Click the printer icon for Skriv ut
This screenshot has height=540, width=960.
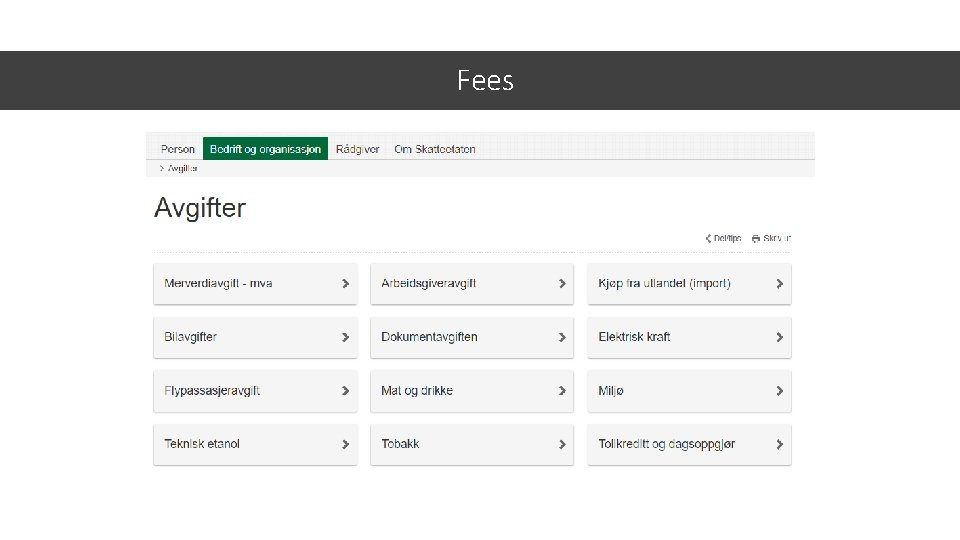coord(756,239)
